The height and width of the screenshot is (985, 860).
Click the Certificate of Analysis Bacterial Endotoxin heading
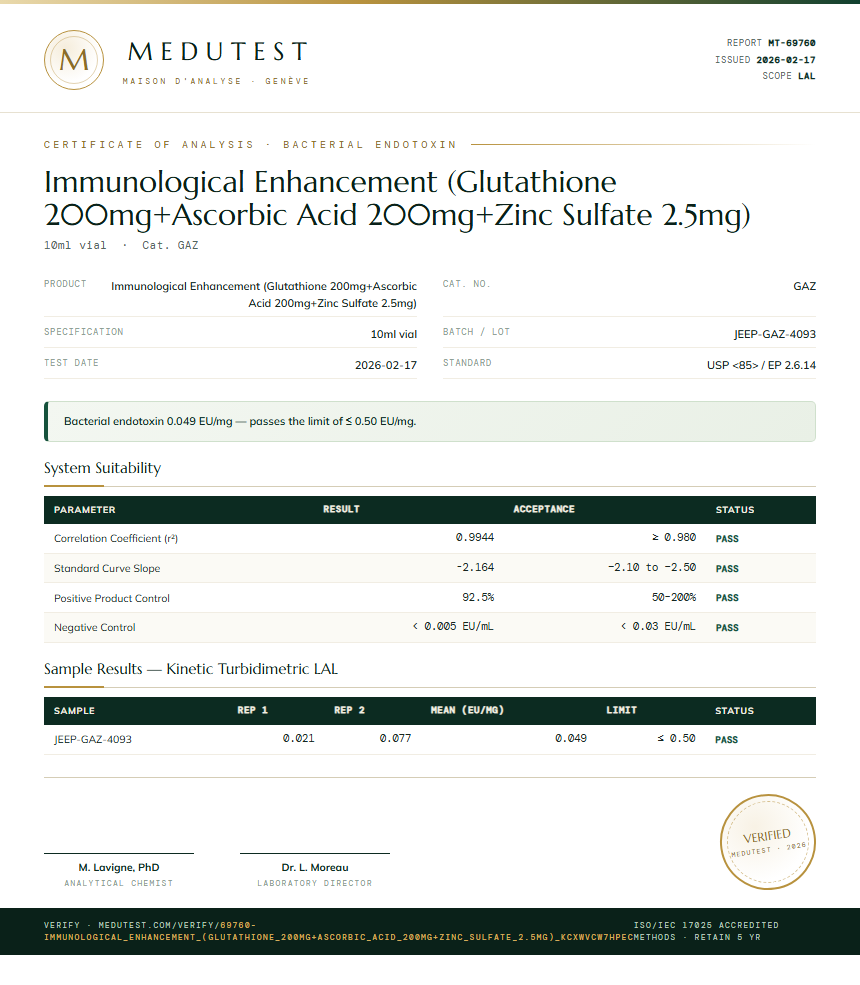250,144
